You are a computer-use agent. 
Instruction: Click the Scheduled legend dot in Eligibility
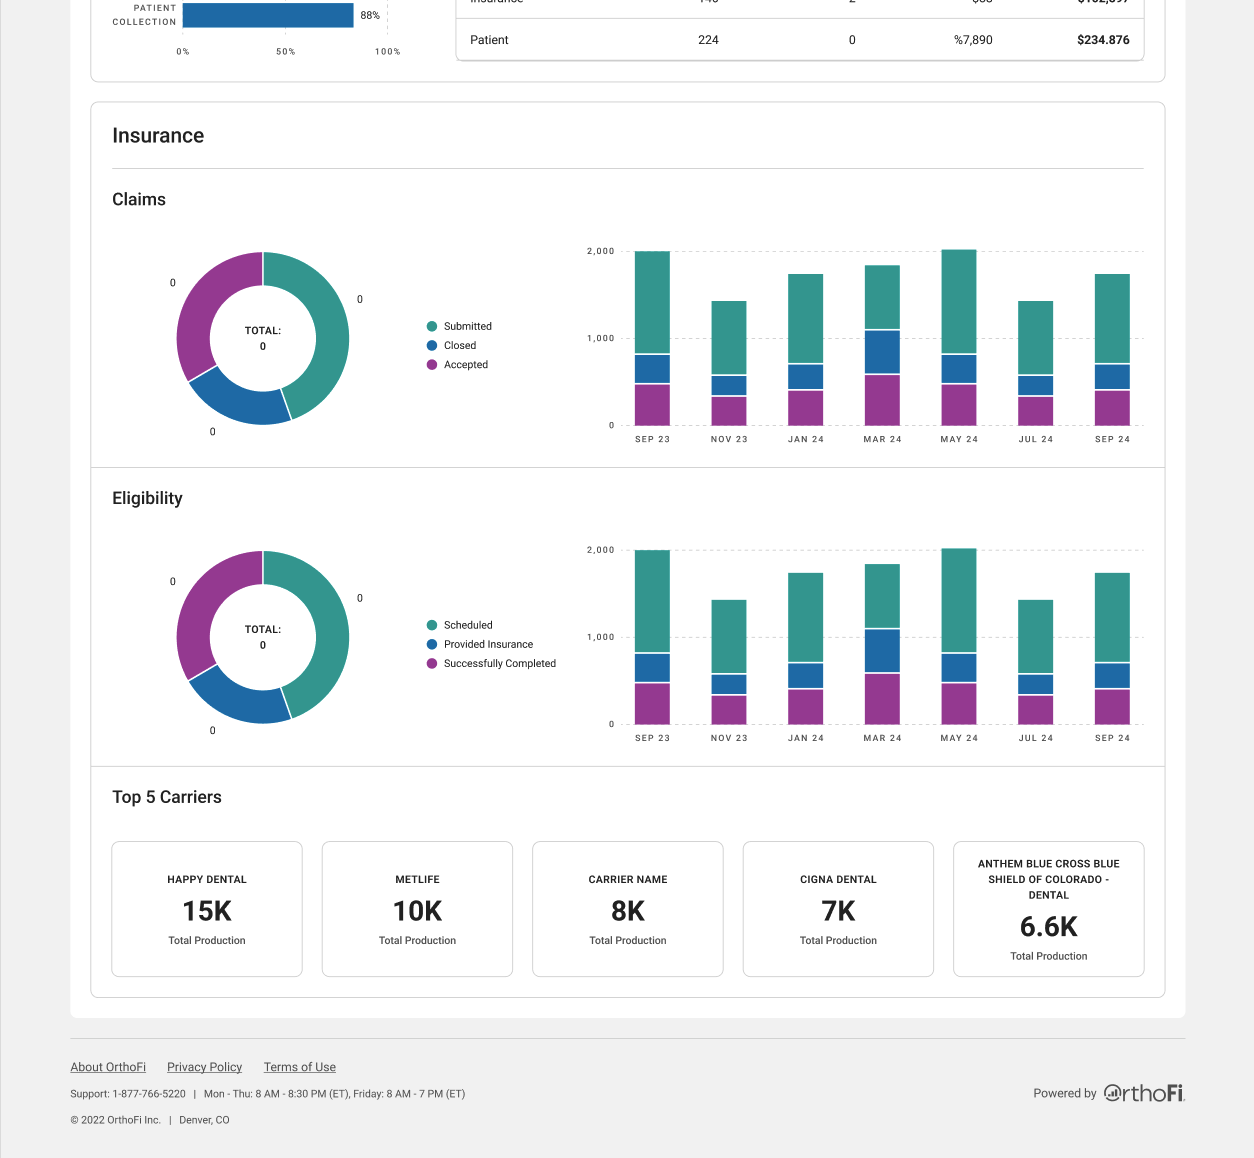[x=432, y=625]
